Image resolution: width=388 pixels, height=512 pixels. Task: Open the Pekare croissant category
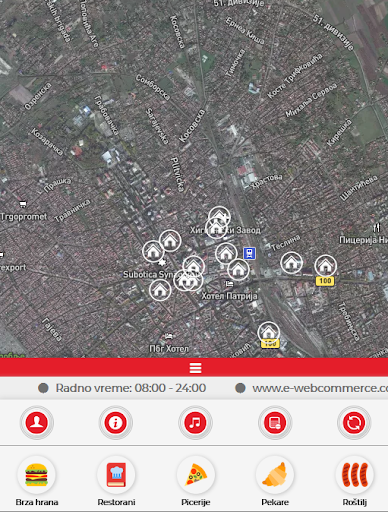pos(275,481)
